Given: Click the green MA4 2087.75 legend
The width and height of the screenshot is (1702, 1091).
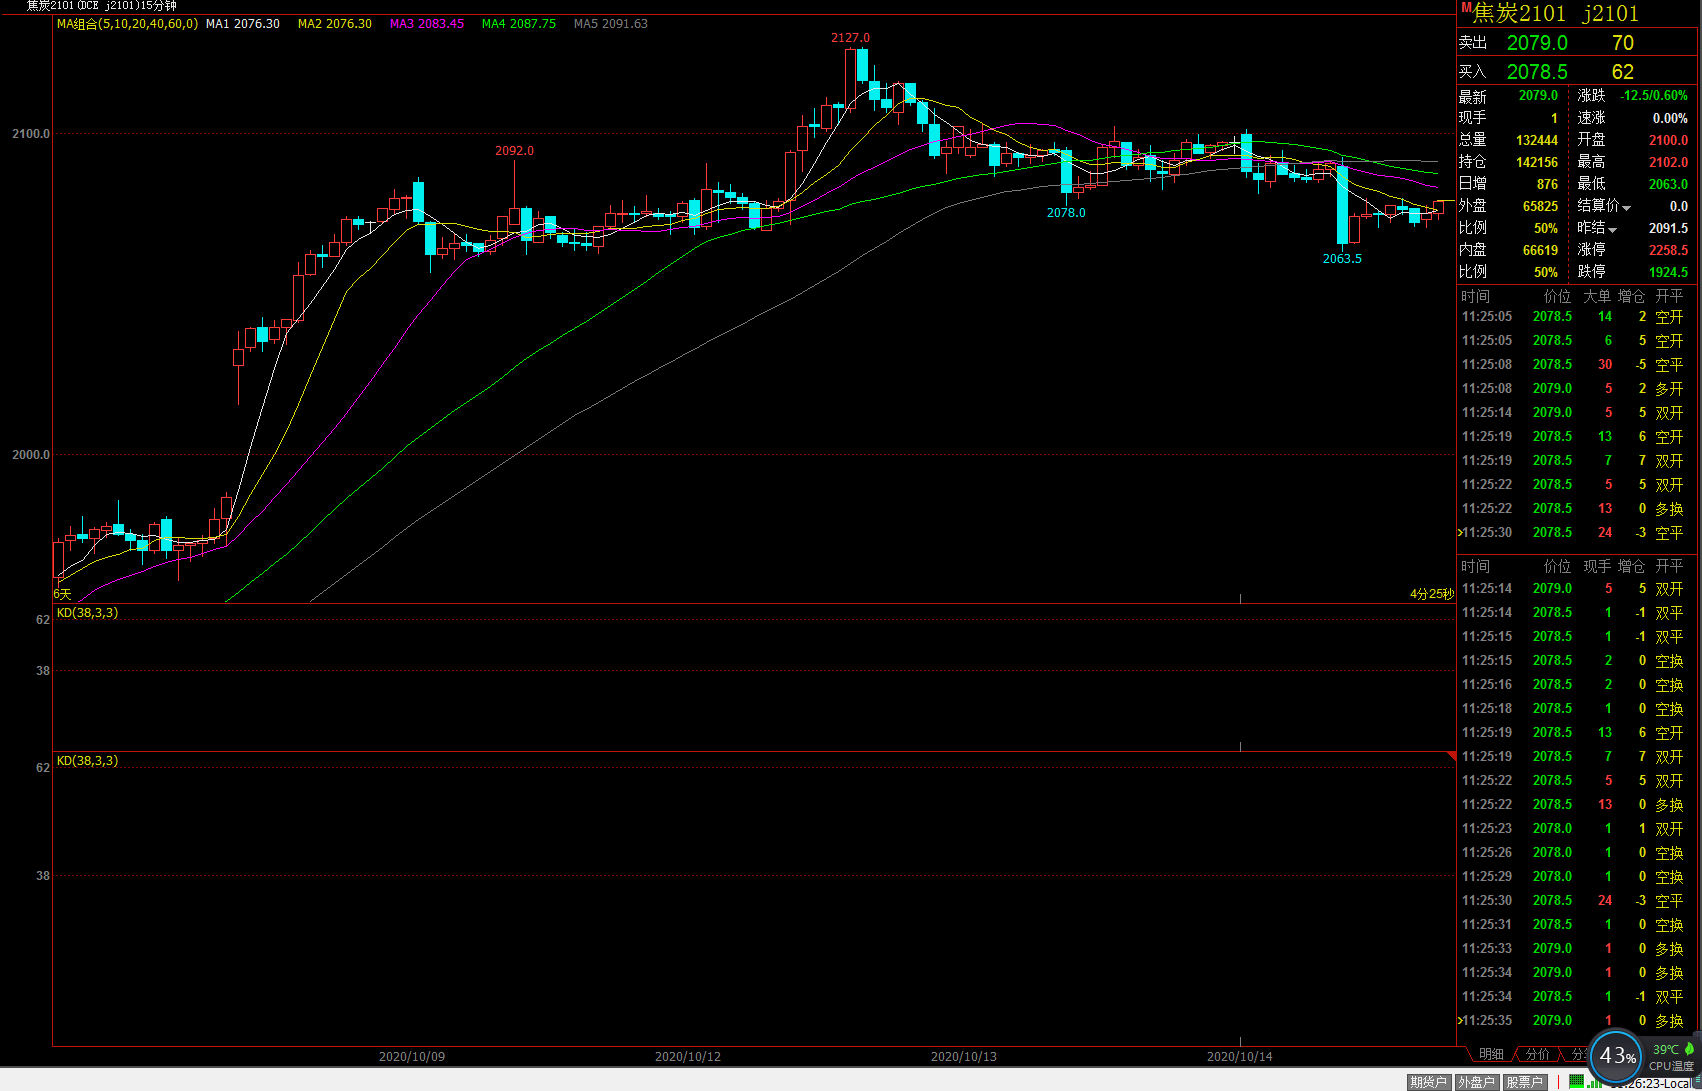Looking at the screenshot, I should click(x=518, y=24).
